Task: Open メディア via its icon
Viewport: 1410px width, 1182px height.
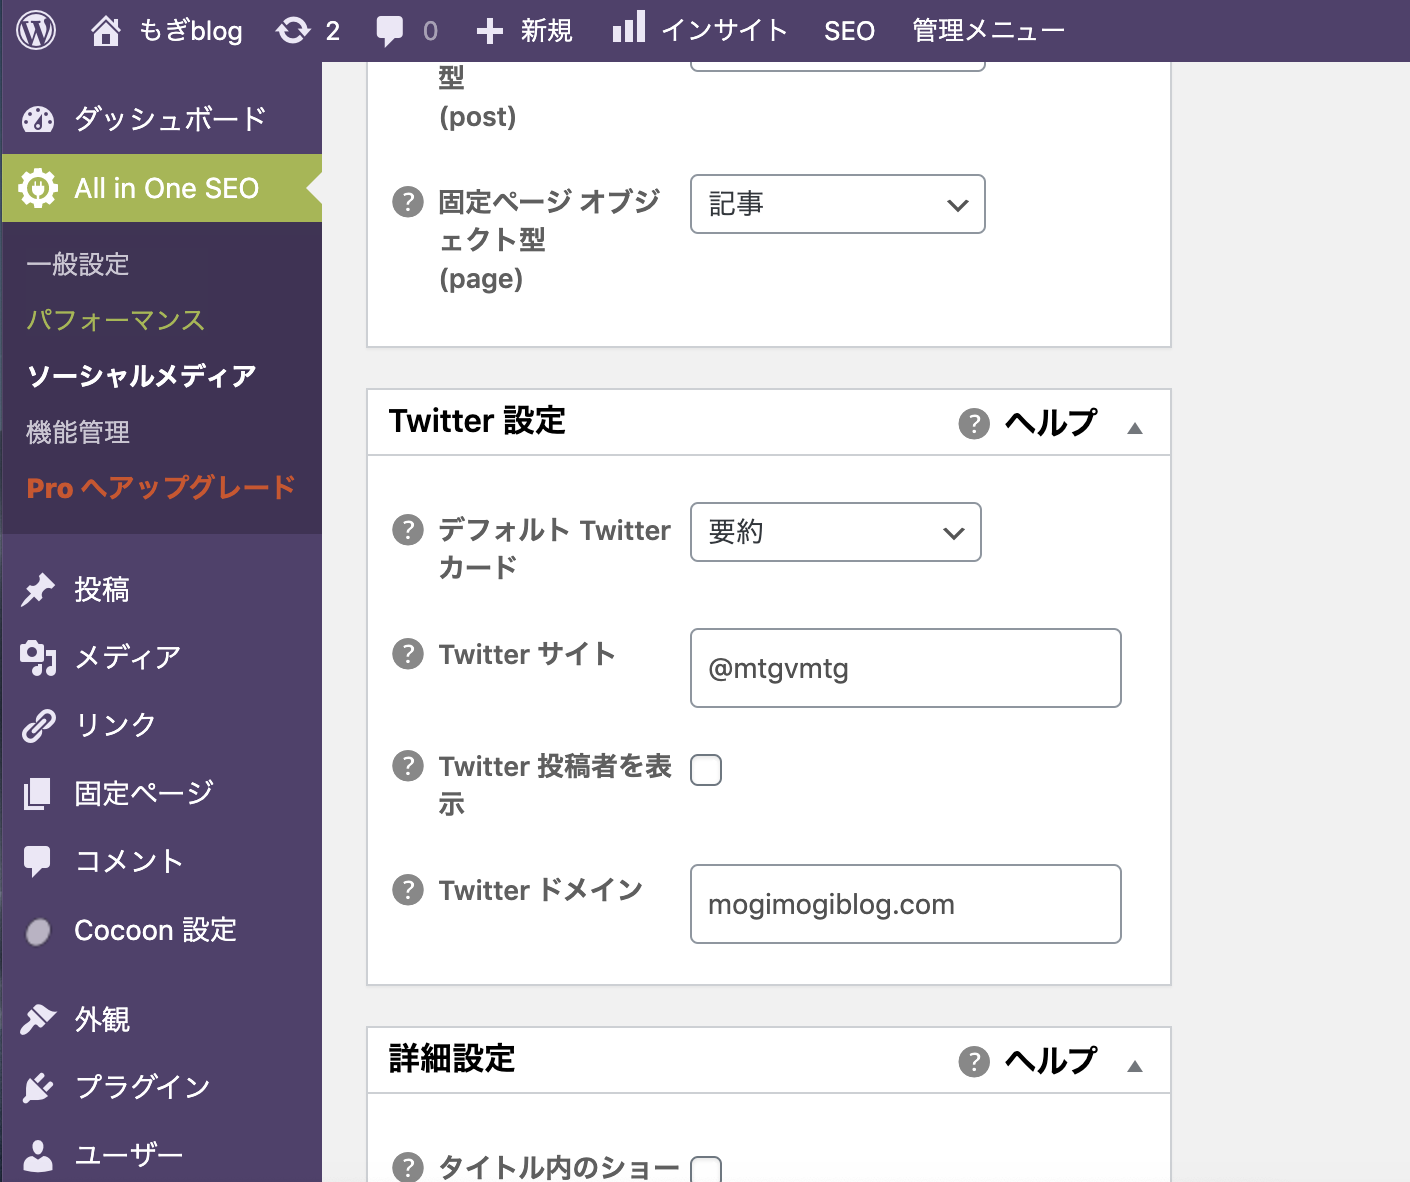Action: click(38, 657)
